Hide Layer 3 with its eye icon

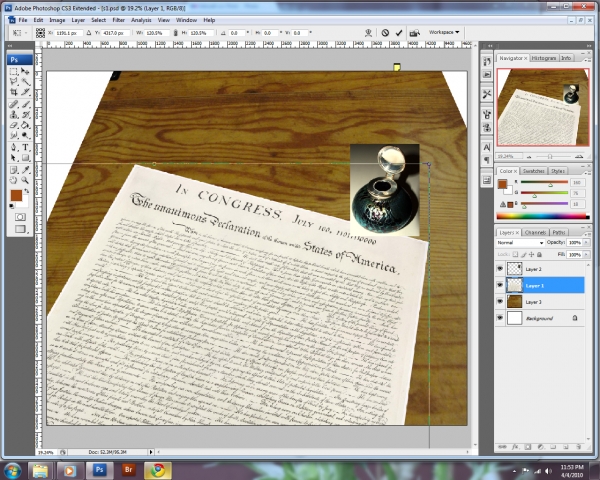(x=500, y=302)
